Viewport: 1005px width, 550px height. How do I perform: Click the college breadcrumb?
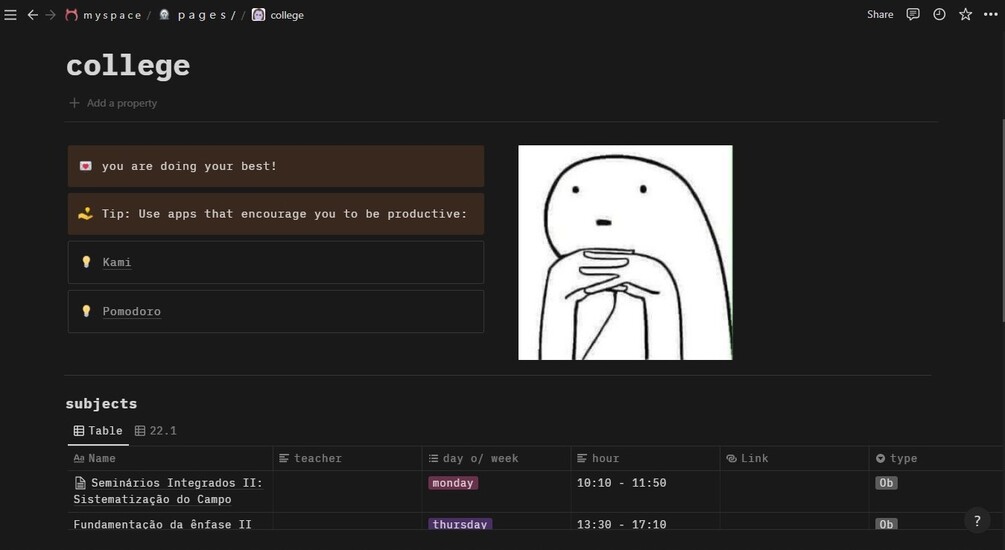(x=278, y=15)
